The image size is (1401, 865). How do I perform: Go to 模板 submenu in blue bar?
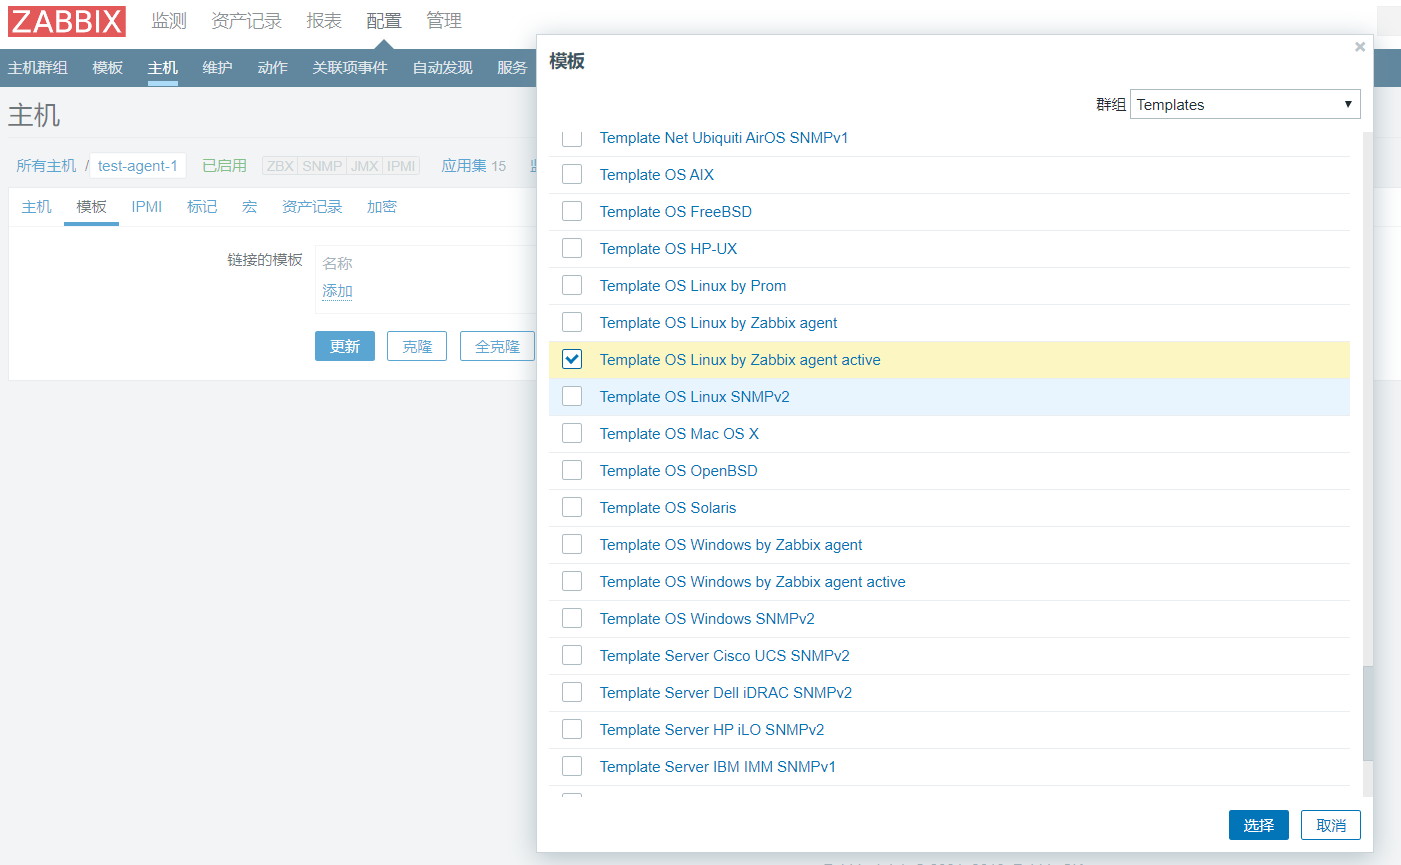point(108,68)
